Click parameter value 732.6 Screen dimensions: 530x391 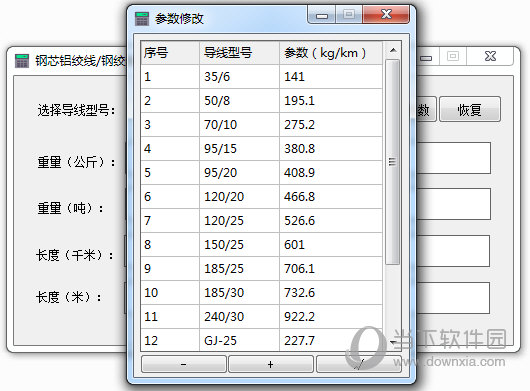(331, 293)
